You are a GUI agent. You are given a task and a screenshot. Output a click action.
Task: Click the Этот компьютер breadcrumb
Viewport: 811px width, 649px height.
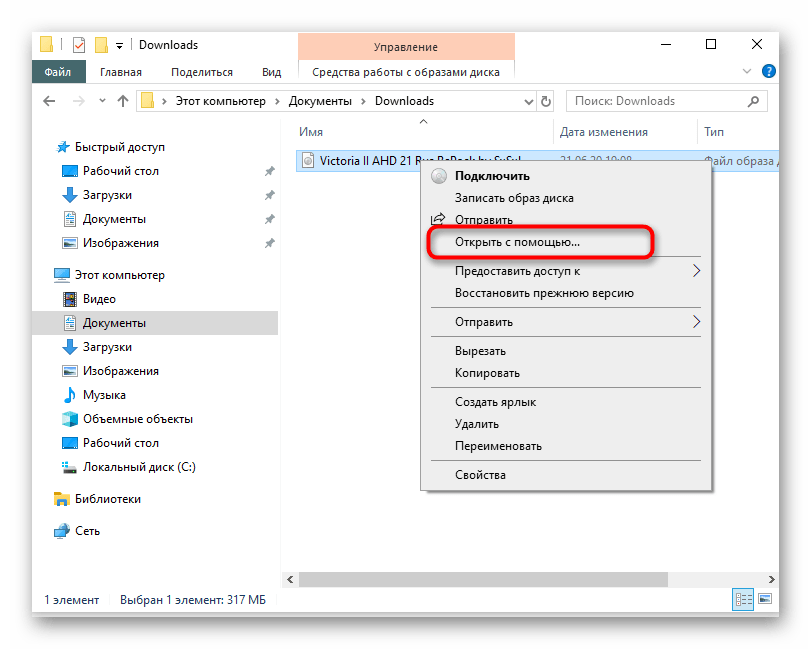(220, 101)
